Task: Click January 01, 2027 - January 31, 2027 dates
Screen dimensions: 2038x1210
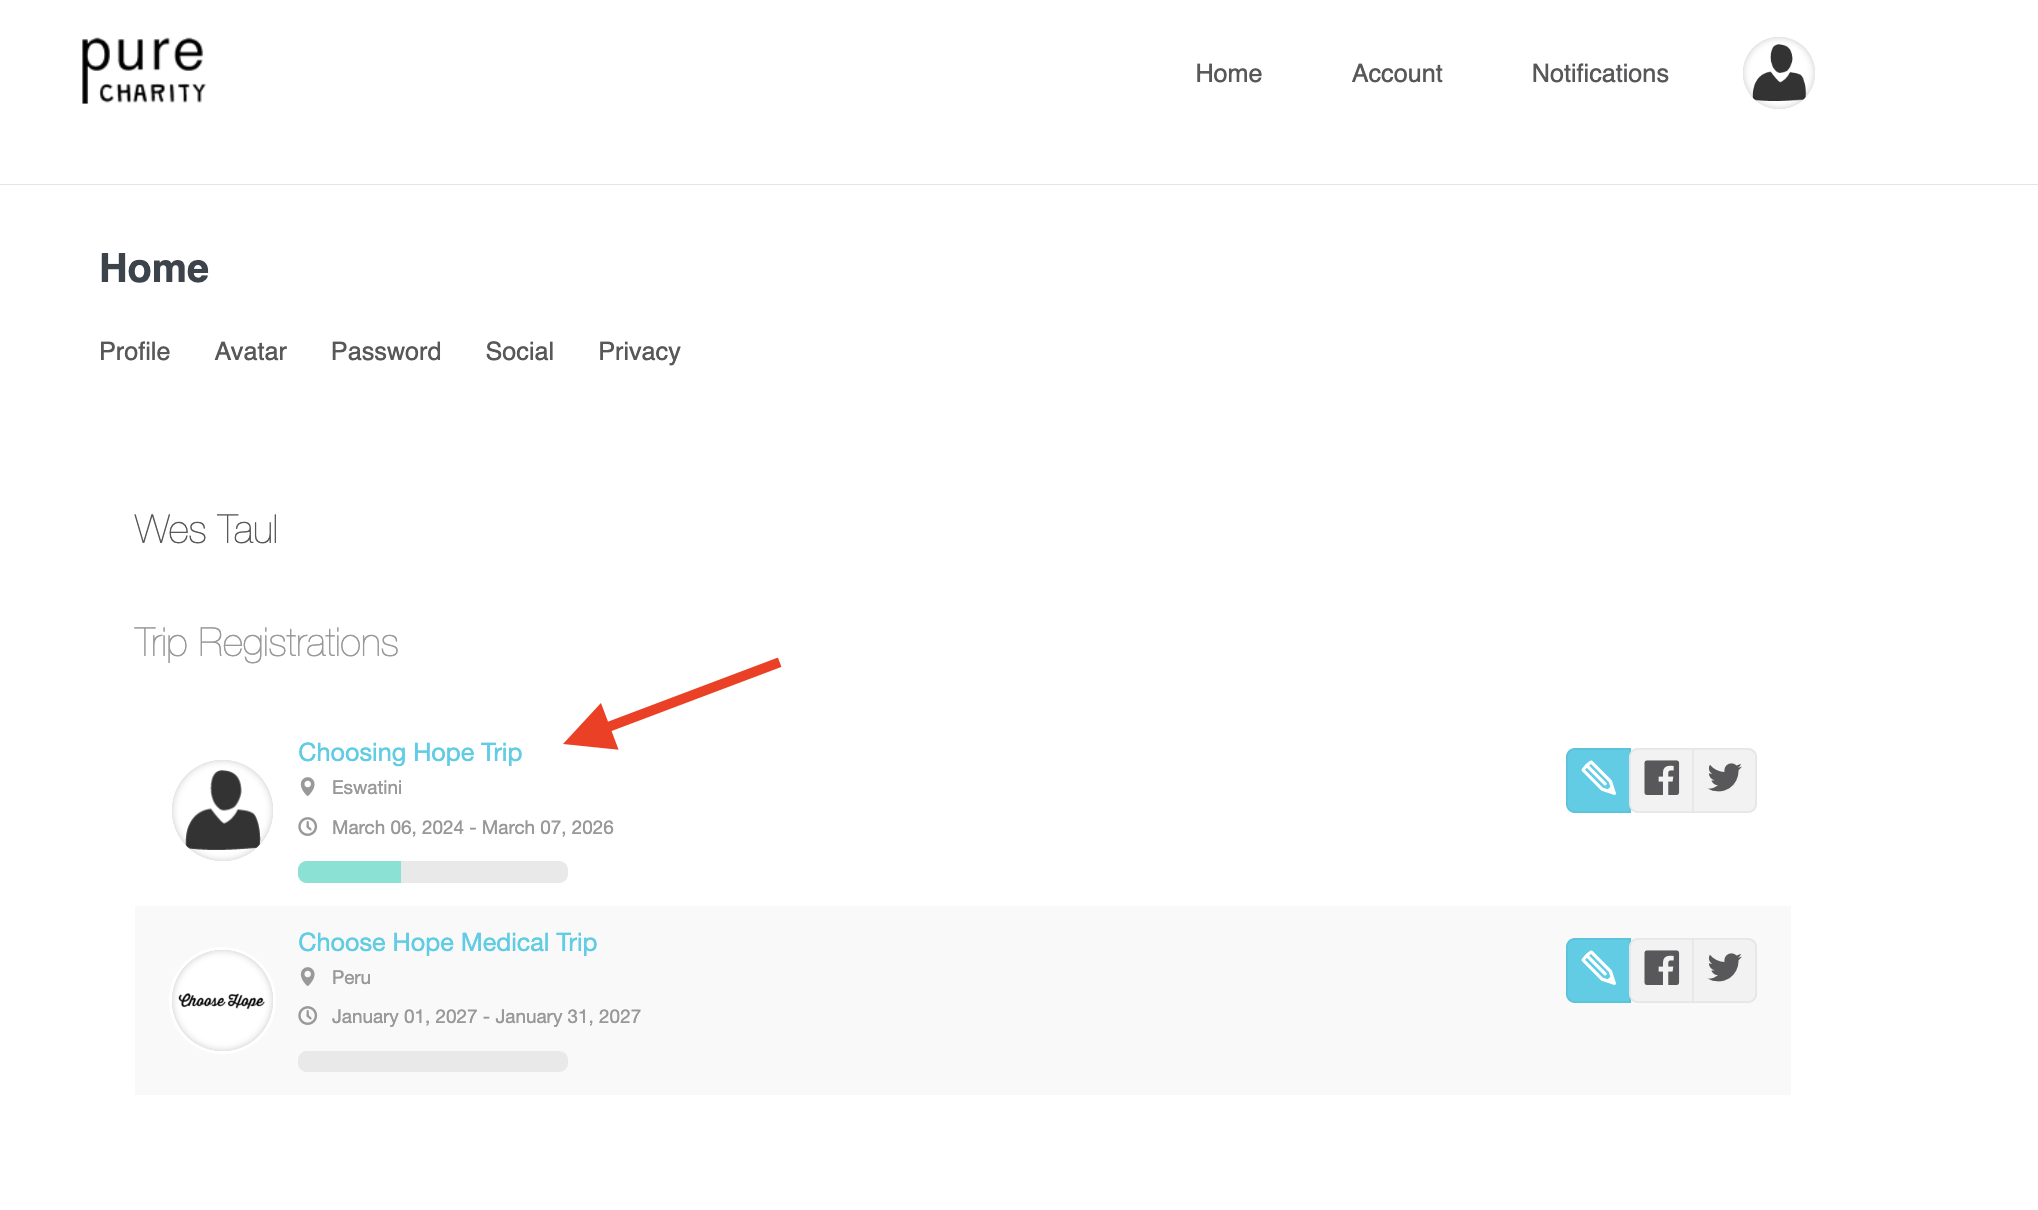Action: click(486, 1016)
